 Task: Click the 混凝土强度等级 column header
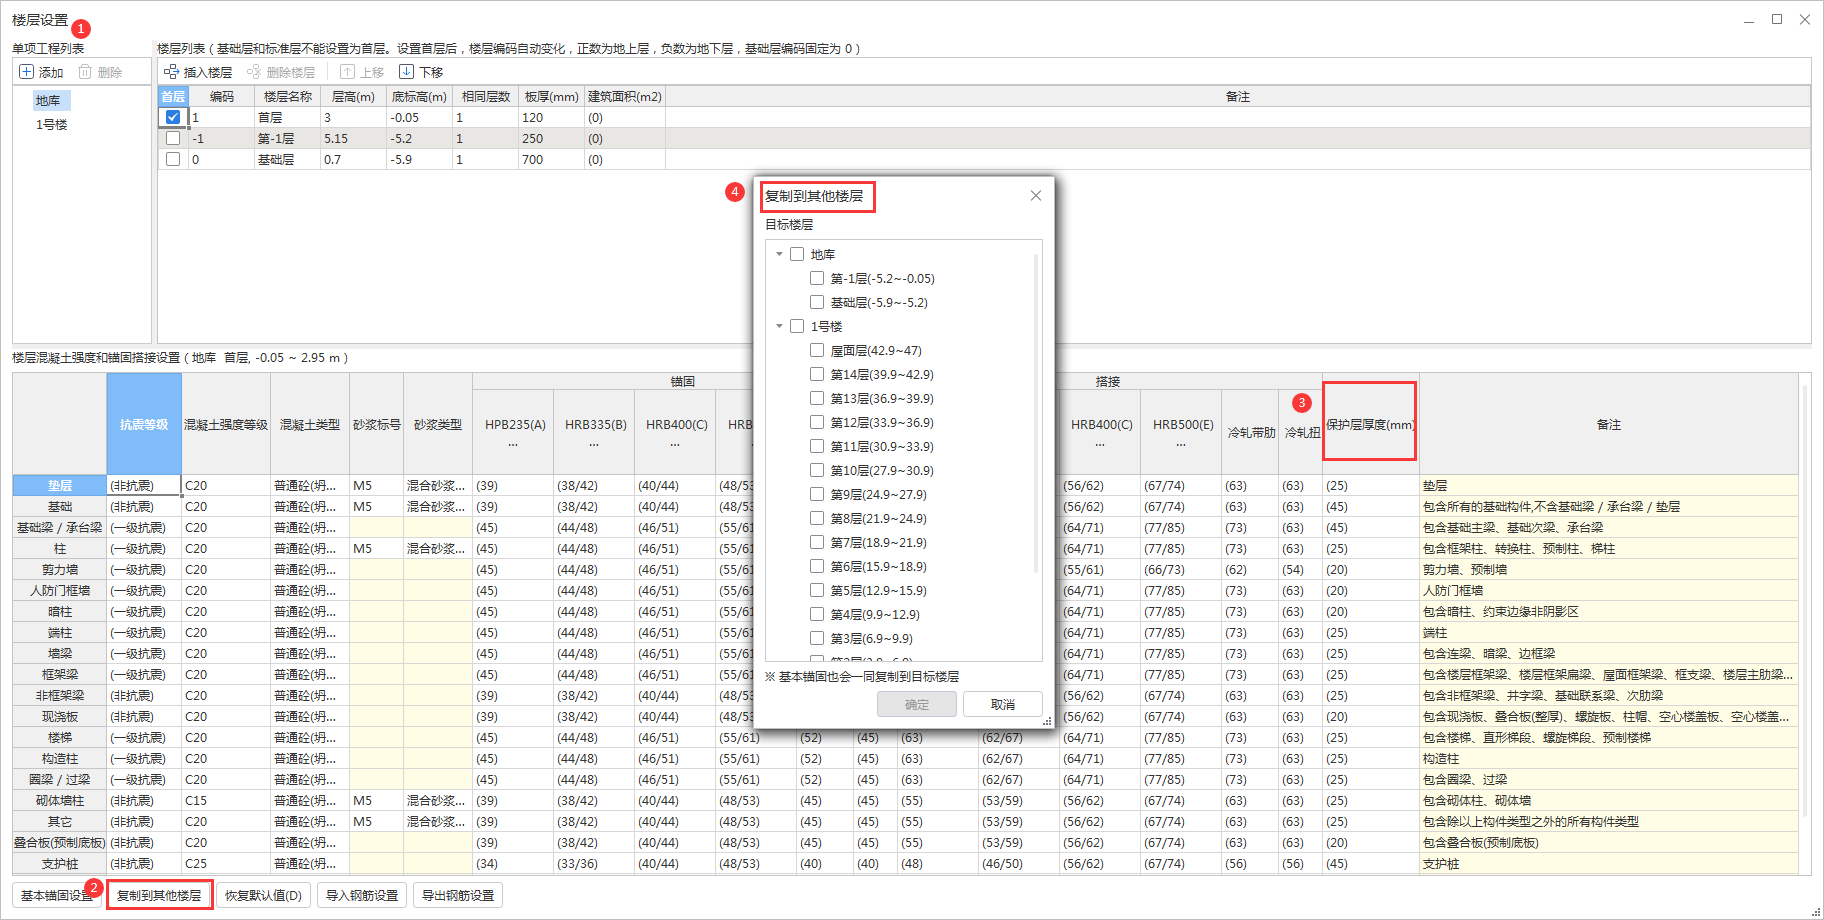click(226, 424)
